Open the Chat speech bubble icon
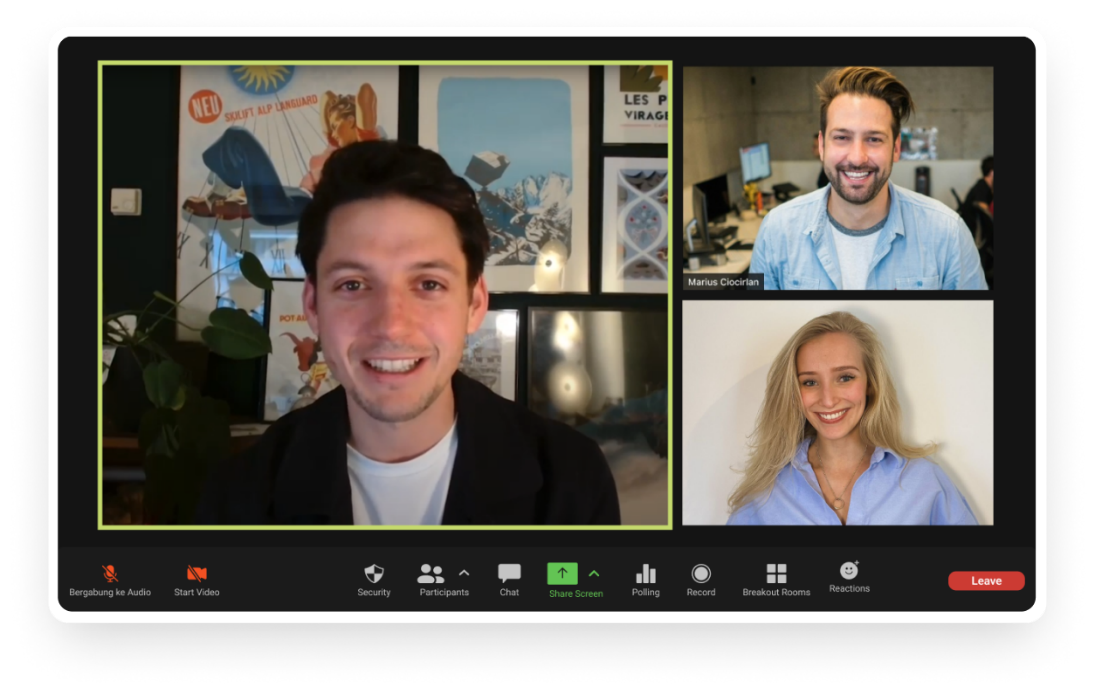Viewport: 1095px width, 693px height. [x=509, y=573]
